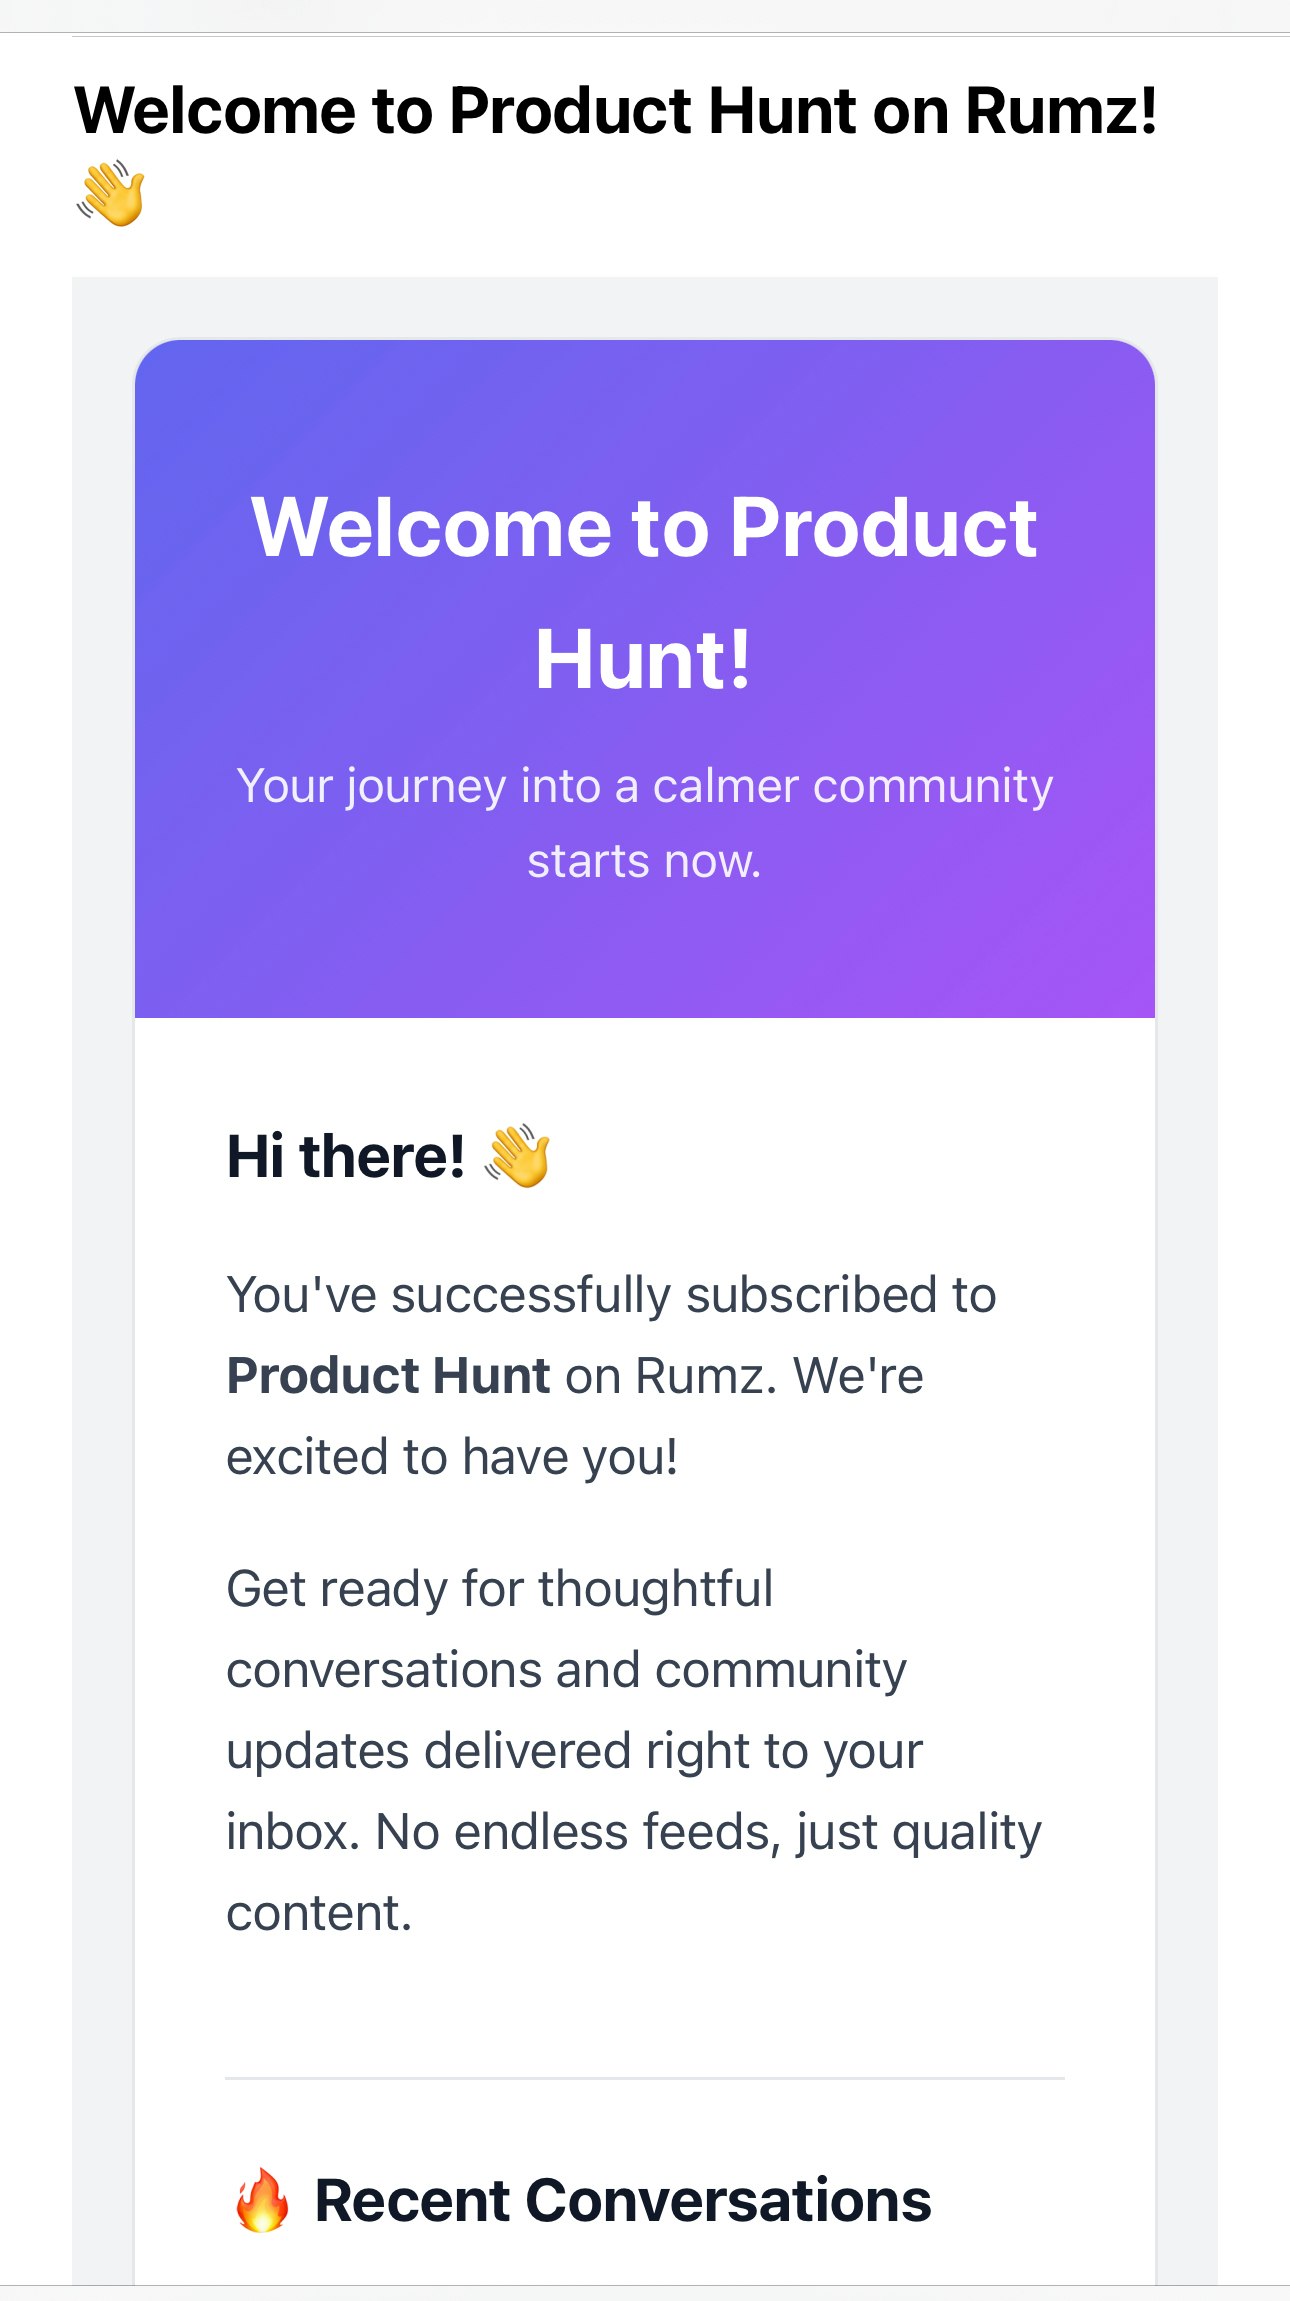Click the email subject Welcome to Product Hunt on Rumz!

(x=616, y=110)
